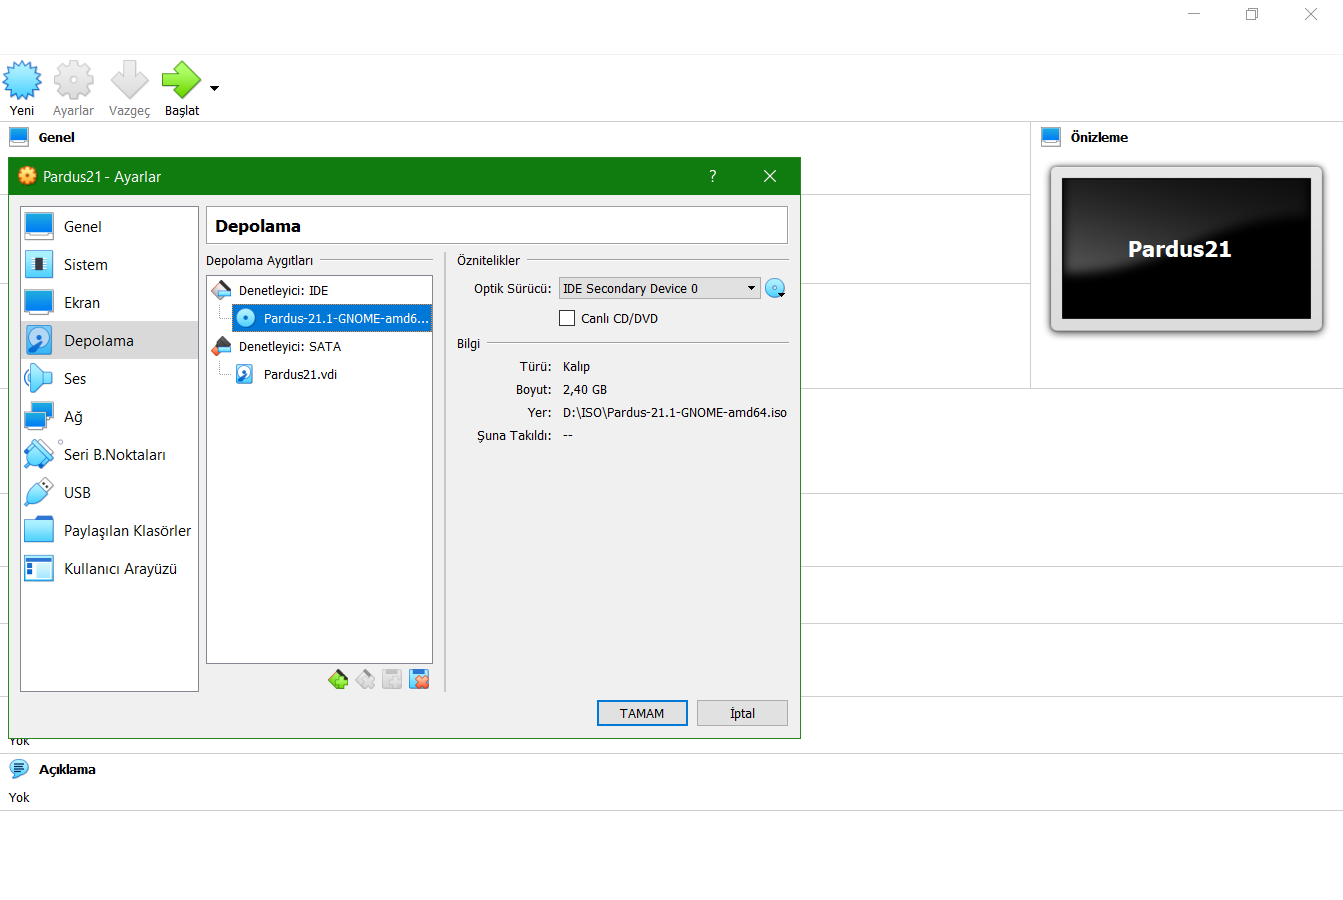Click the choose disk image icon

pos(775,289)
